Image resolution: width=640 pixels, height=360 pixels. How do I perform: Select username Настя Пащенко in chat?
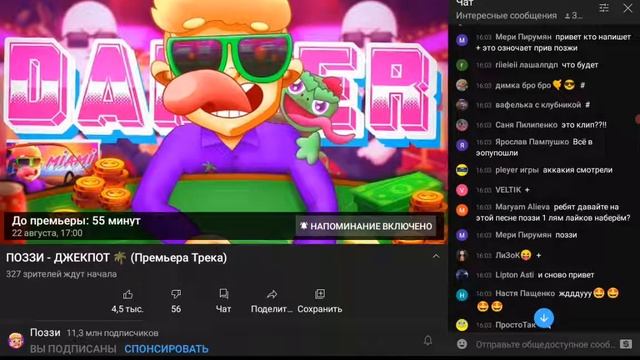(525, 293)
